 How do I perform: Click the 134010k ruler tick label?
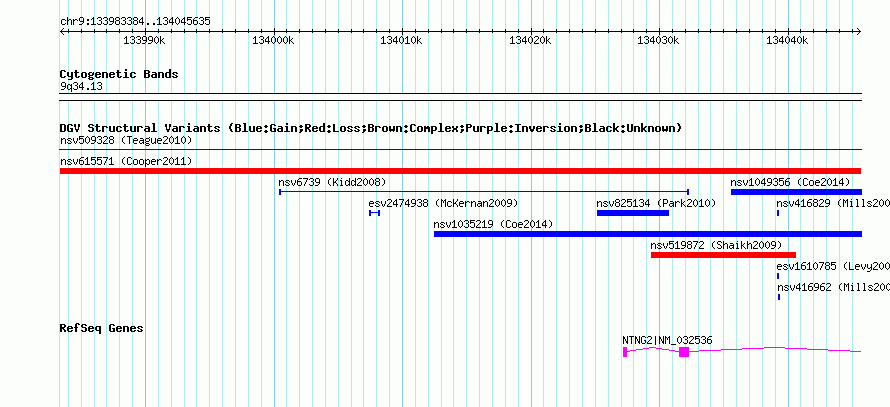[x=401, y=41]
